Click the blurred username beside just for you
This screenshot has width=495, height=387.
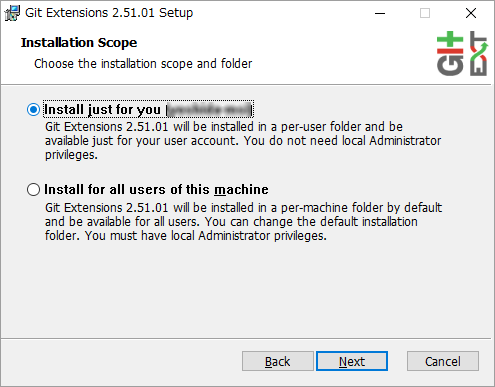[x=209, y=110]
